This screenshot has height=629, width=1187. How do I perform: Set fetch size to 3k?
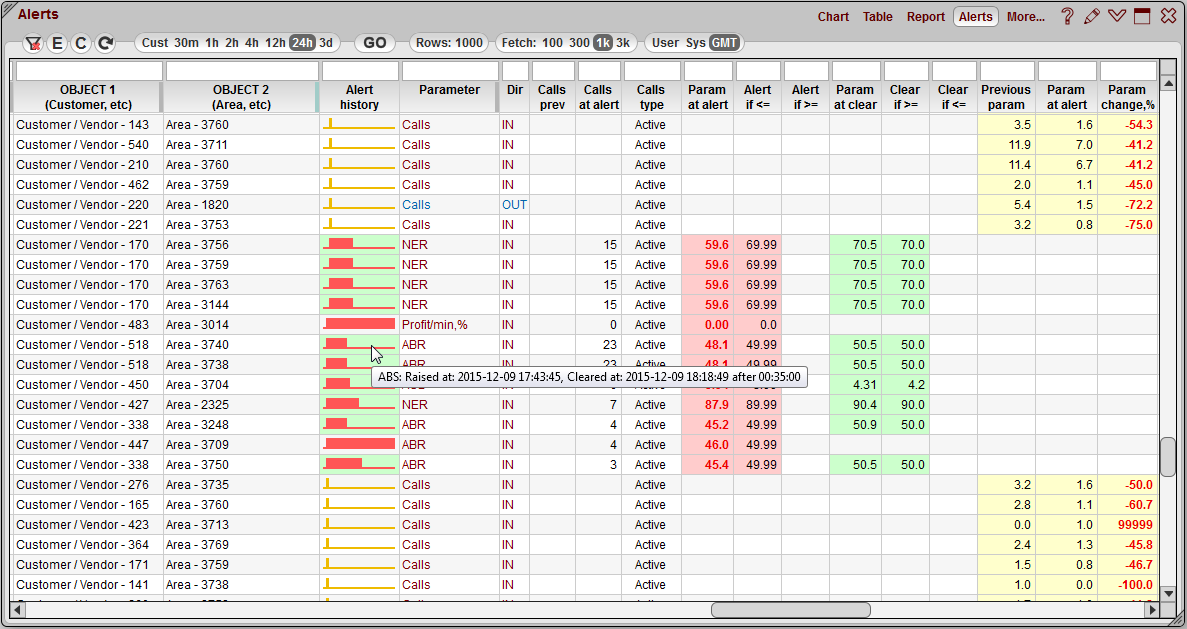point(621,43)
